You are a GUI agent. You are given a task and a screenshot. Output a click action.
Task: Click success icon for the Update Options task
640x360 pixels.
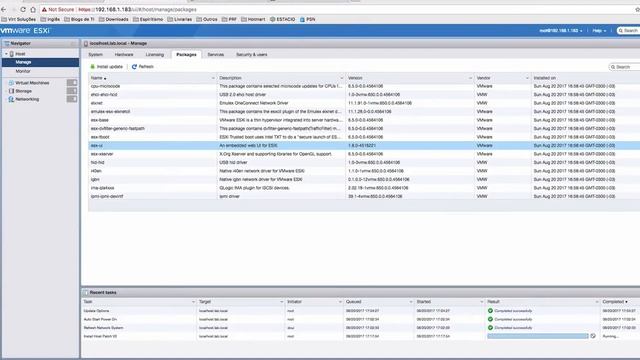tap(490, 311)
